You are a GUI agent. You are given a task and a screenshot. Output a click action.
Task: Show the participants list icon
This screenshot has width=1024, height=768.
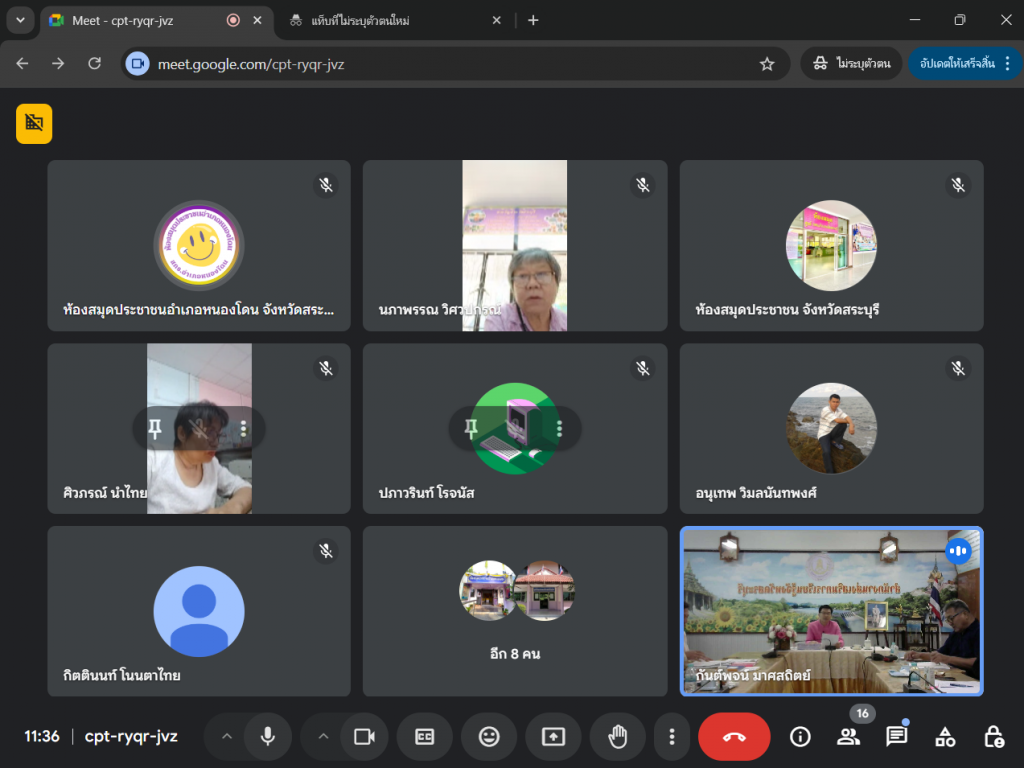(848, 737)
